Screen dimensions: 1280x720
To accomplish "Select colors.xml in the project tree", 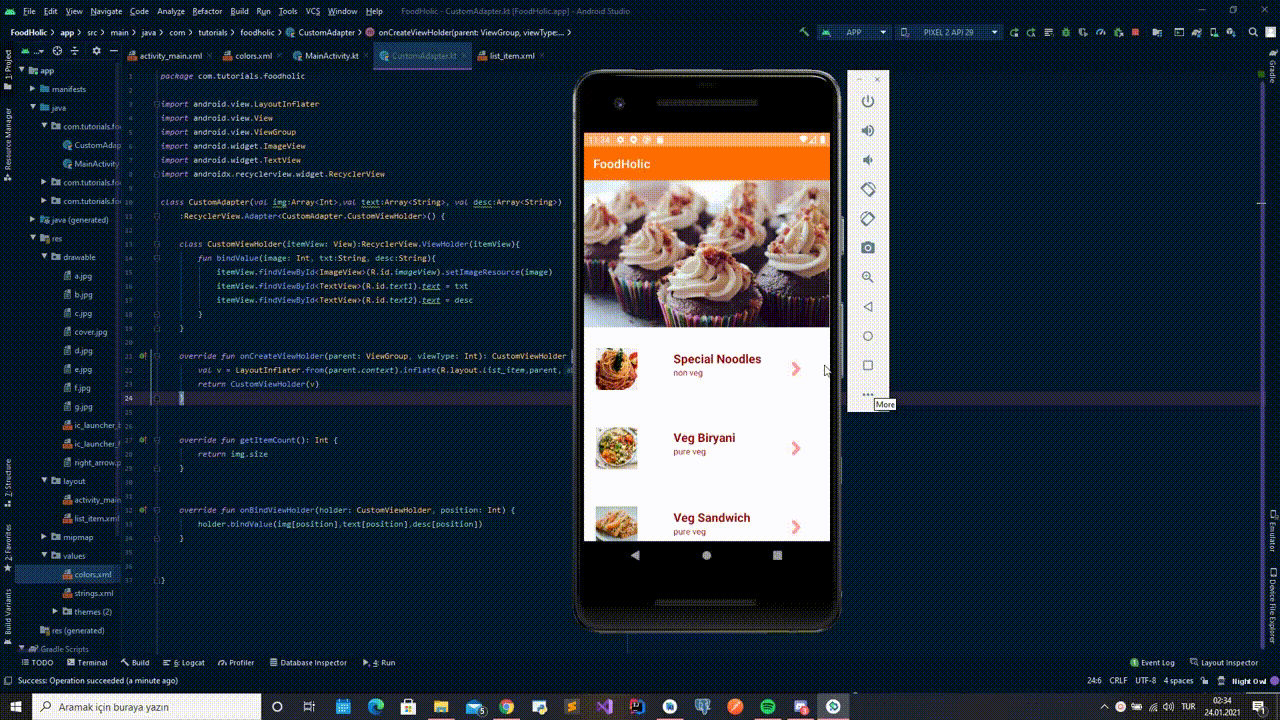I will [x=92, y=575].
